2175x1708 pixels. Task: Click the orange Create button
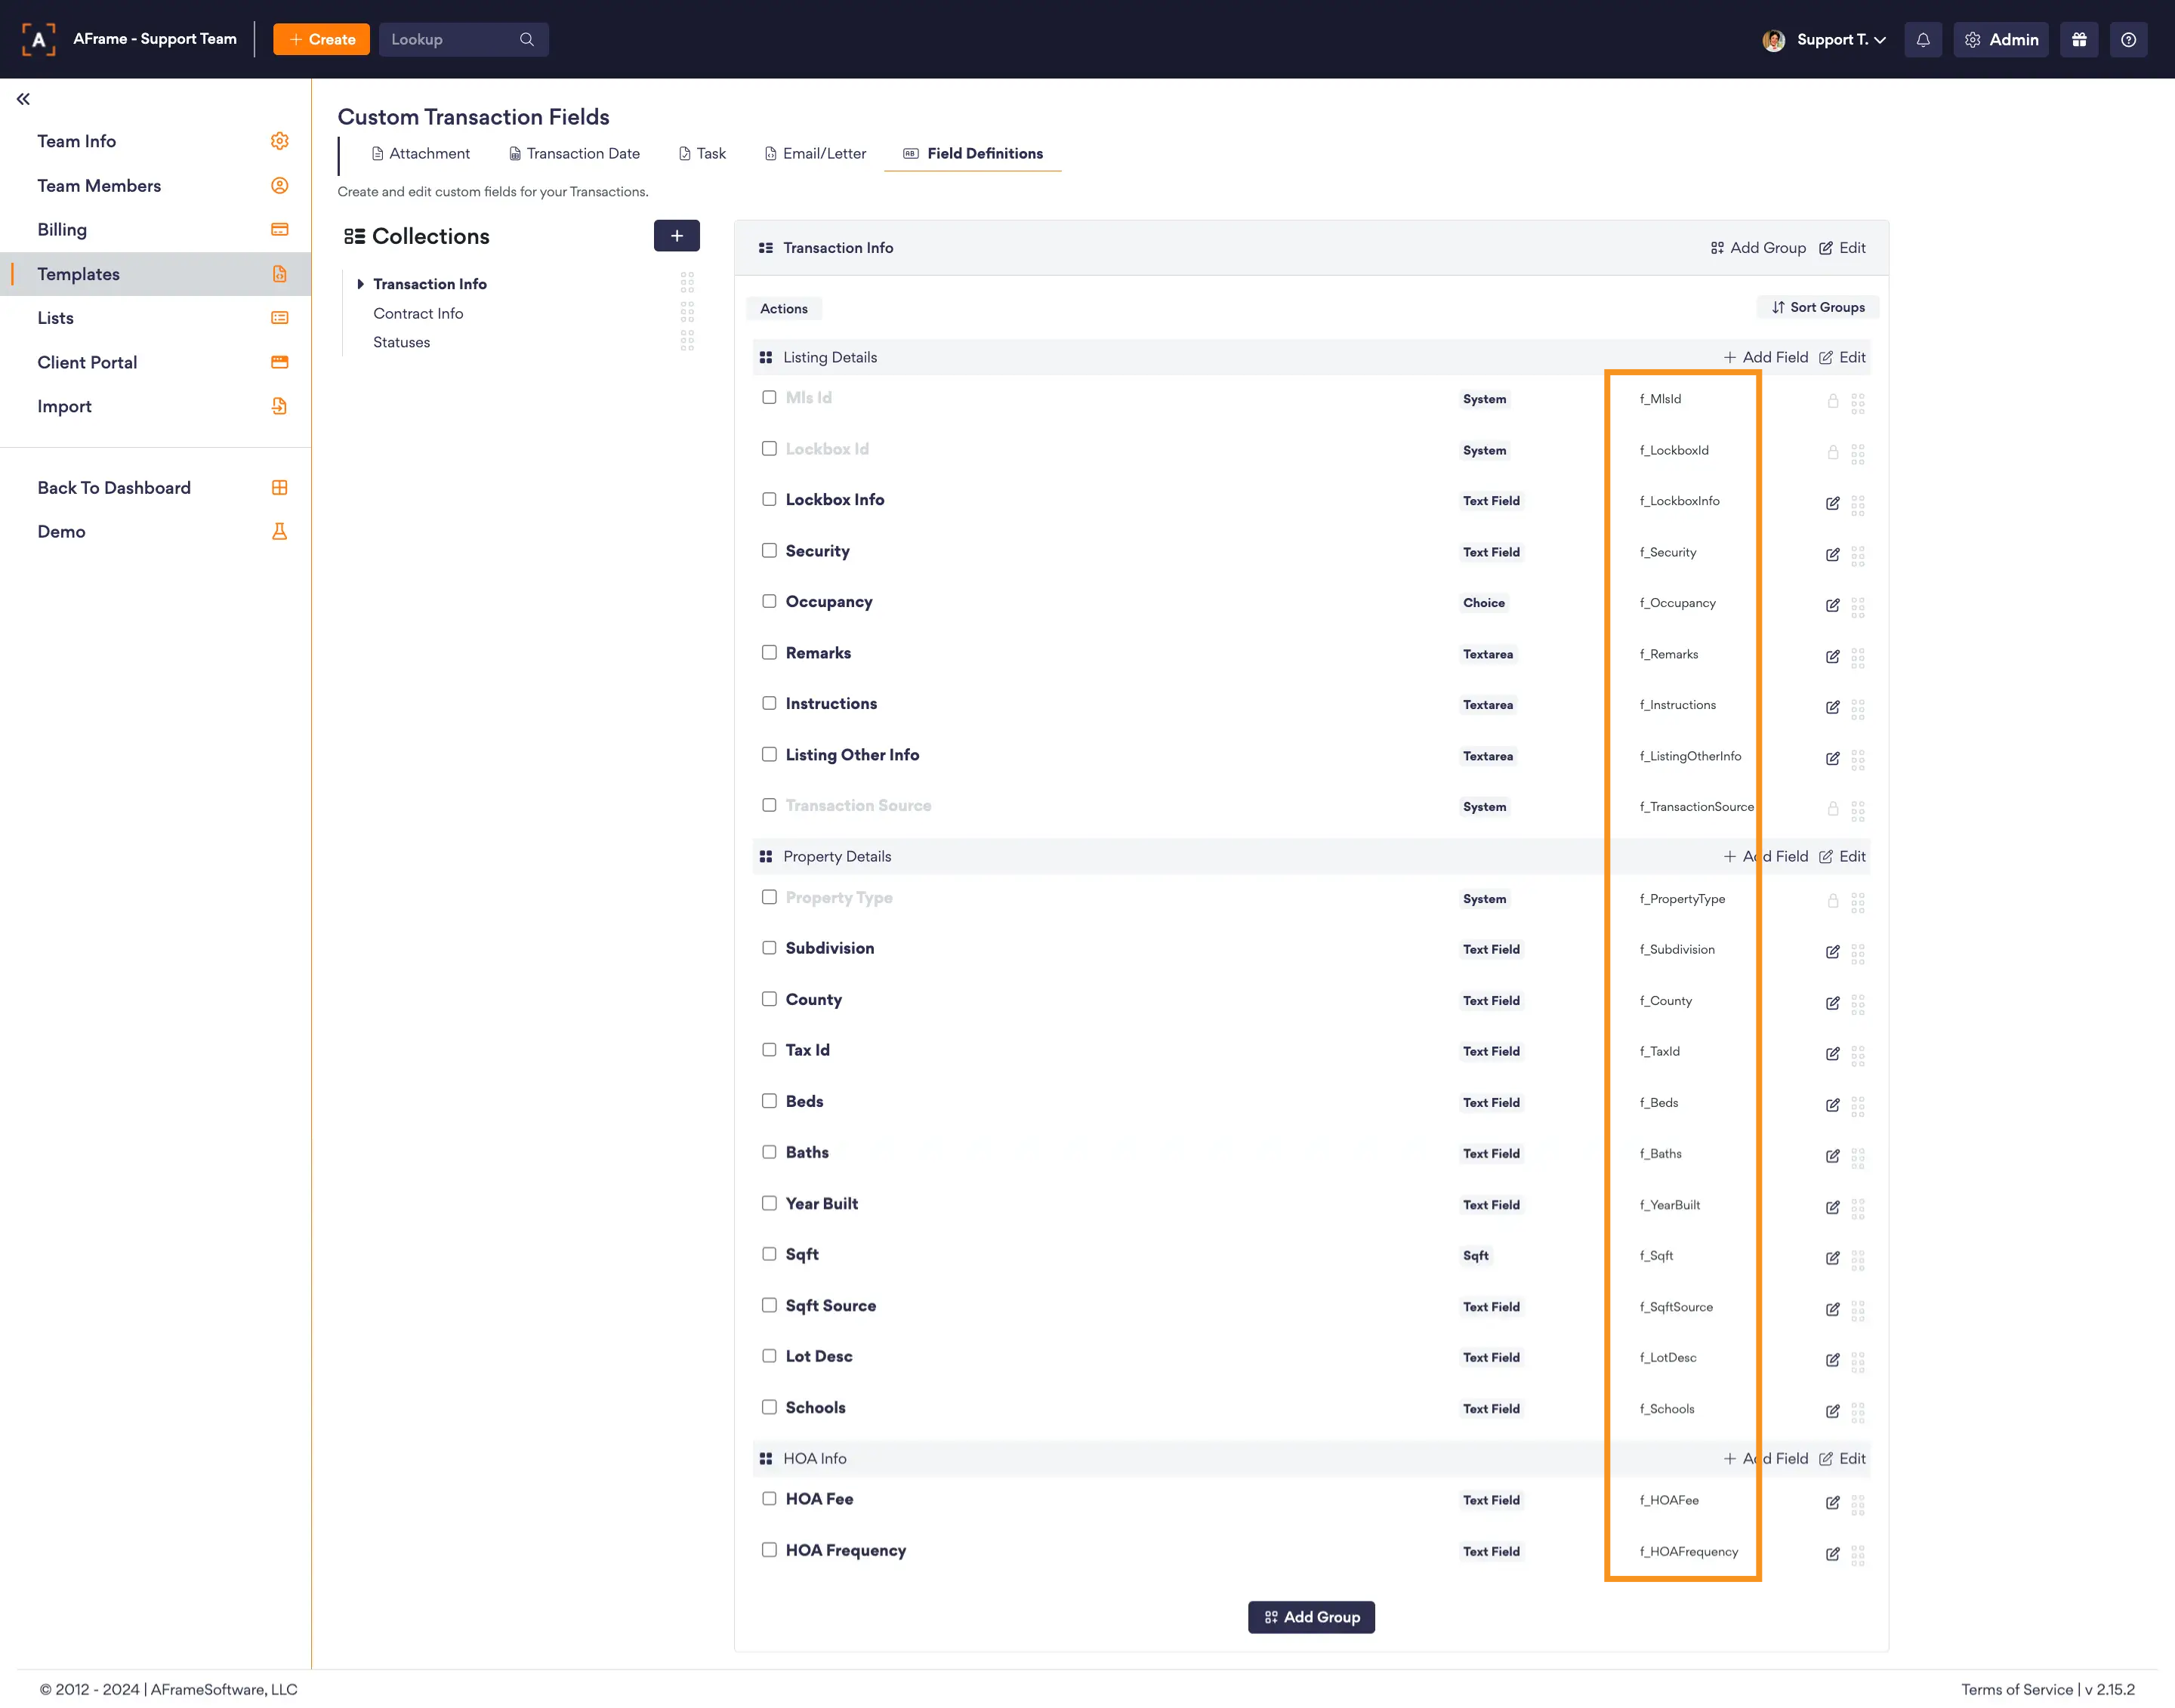[x=321, y=40]
